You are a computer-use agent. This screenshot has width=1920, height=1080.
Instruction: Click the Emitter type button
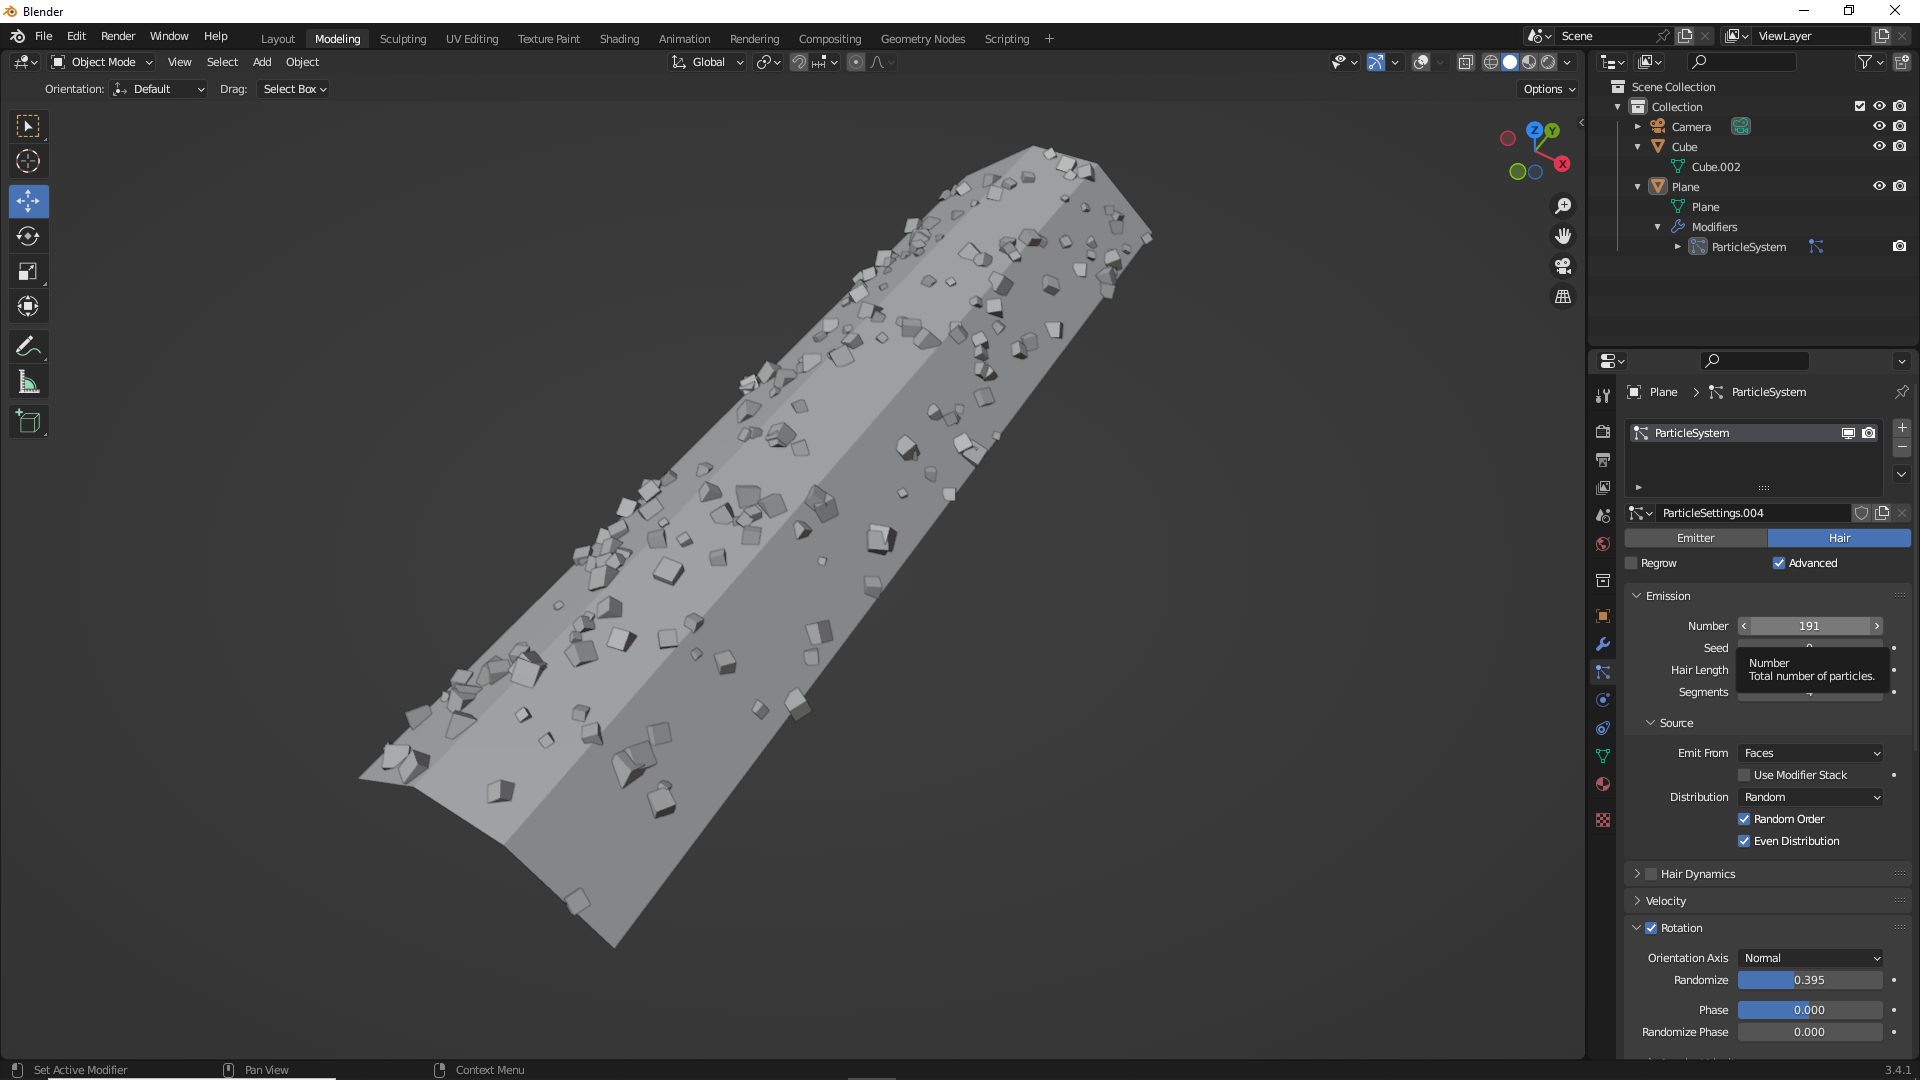(x=1695, y=538)
